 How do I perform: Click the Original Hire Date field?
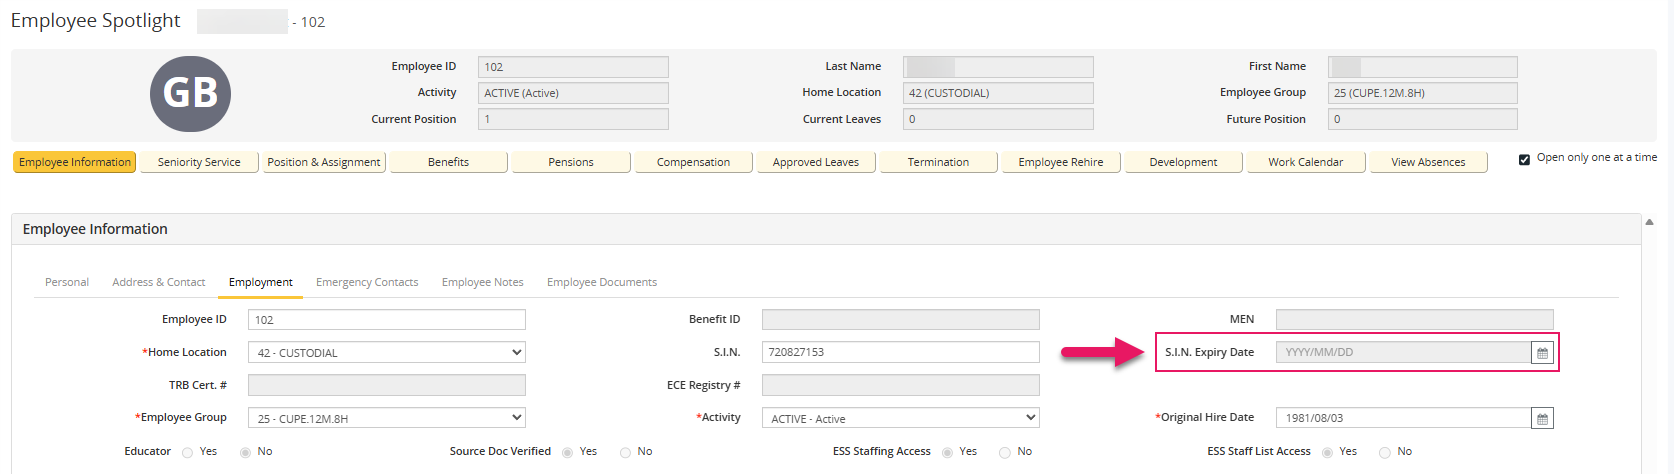(1403, 419)
